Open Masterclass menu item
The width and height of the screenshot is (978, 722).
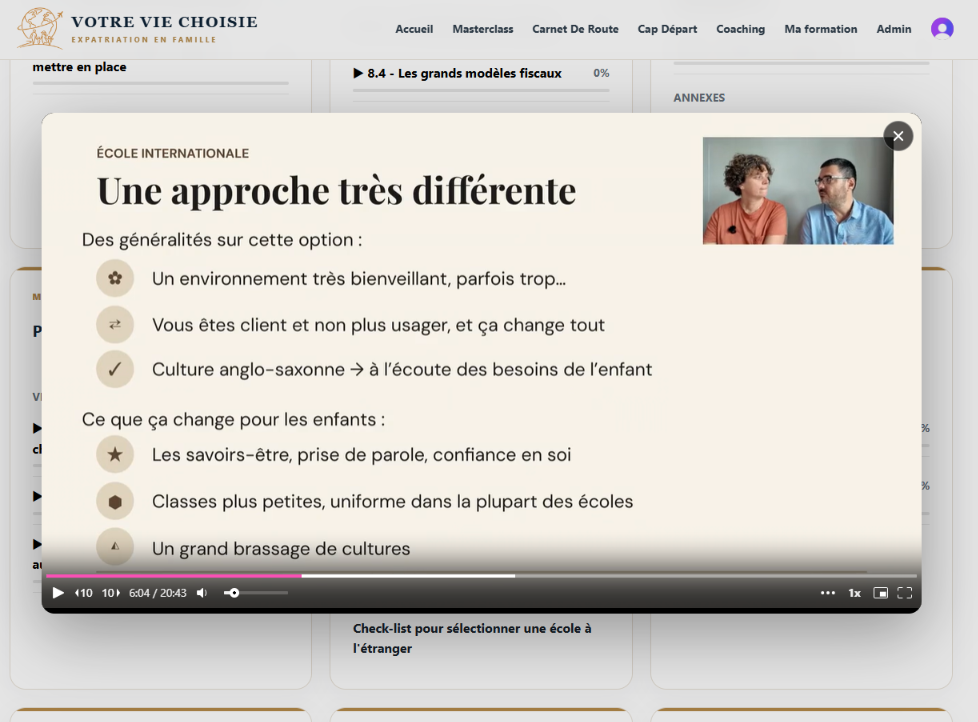483,29
